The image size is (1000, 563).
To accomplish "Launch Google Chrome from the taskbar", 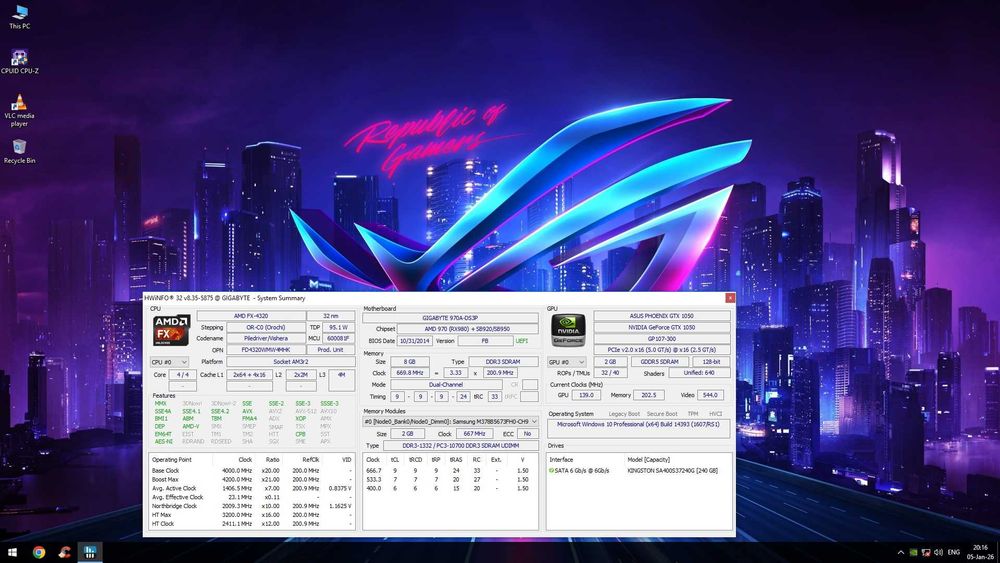I will [x=39, y=552].
